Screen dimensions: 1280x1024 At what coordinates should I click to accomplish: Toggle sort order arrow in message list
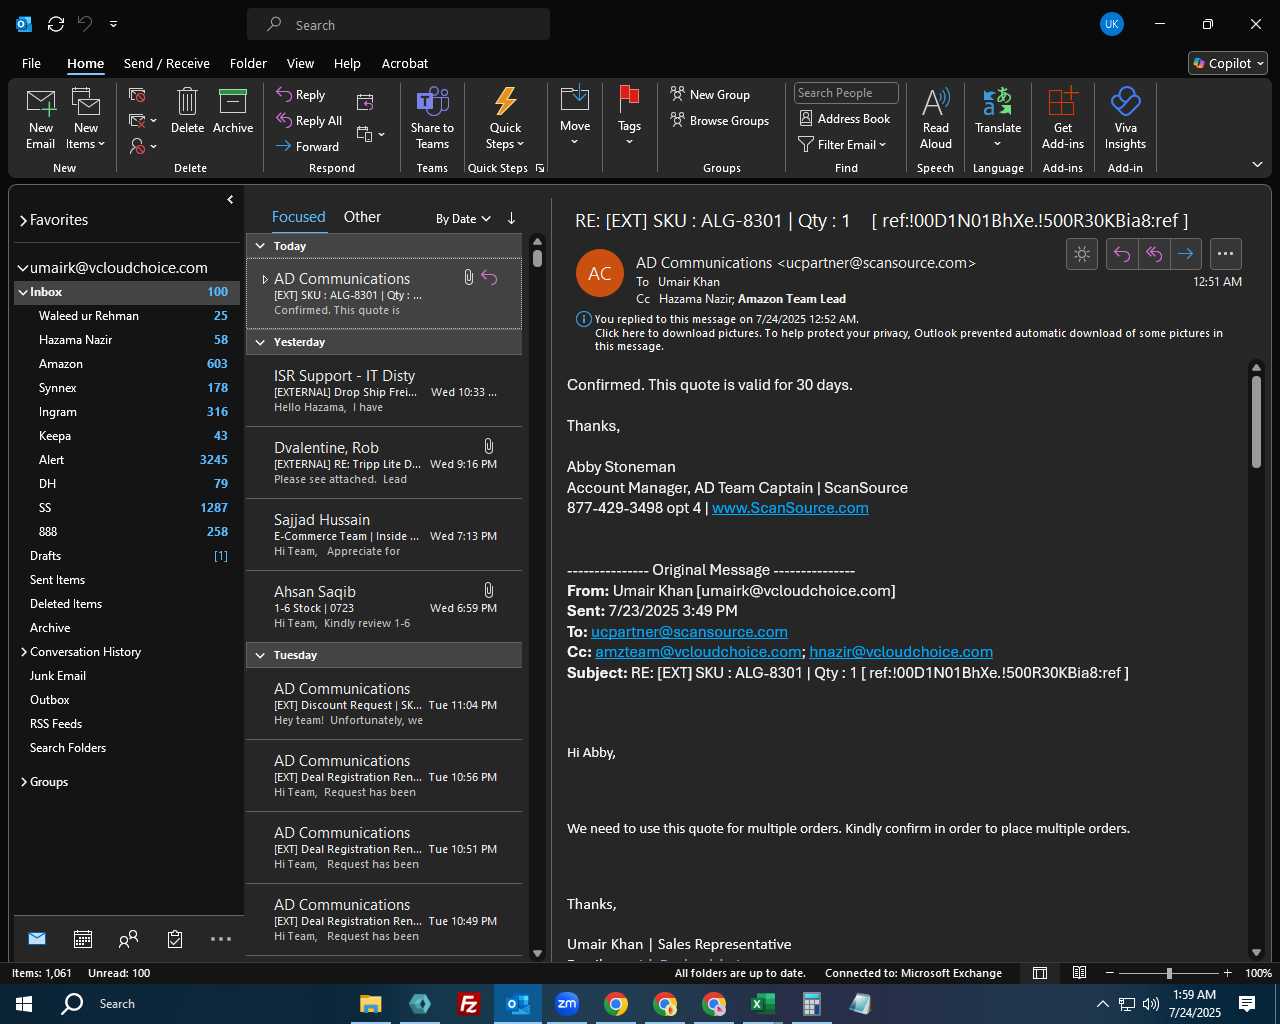pos(511,218)
